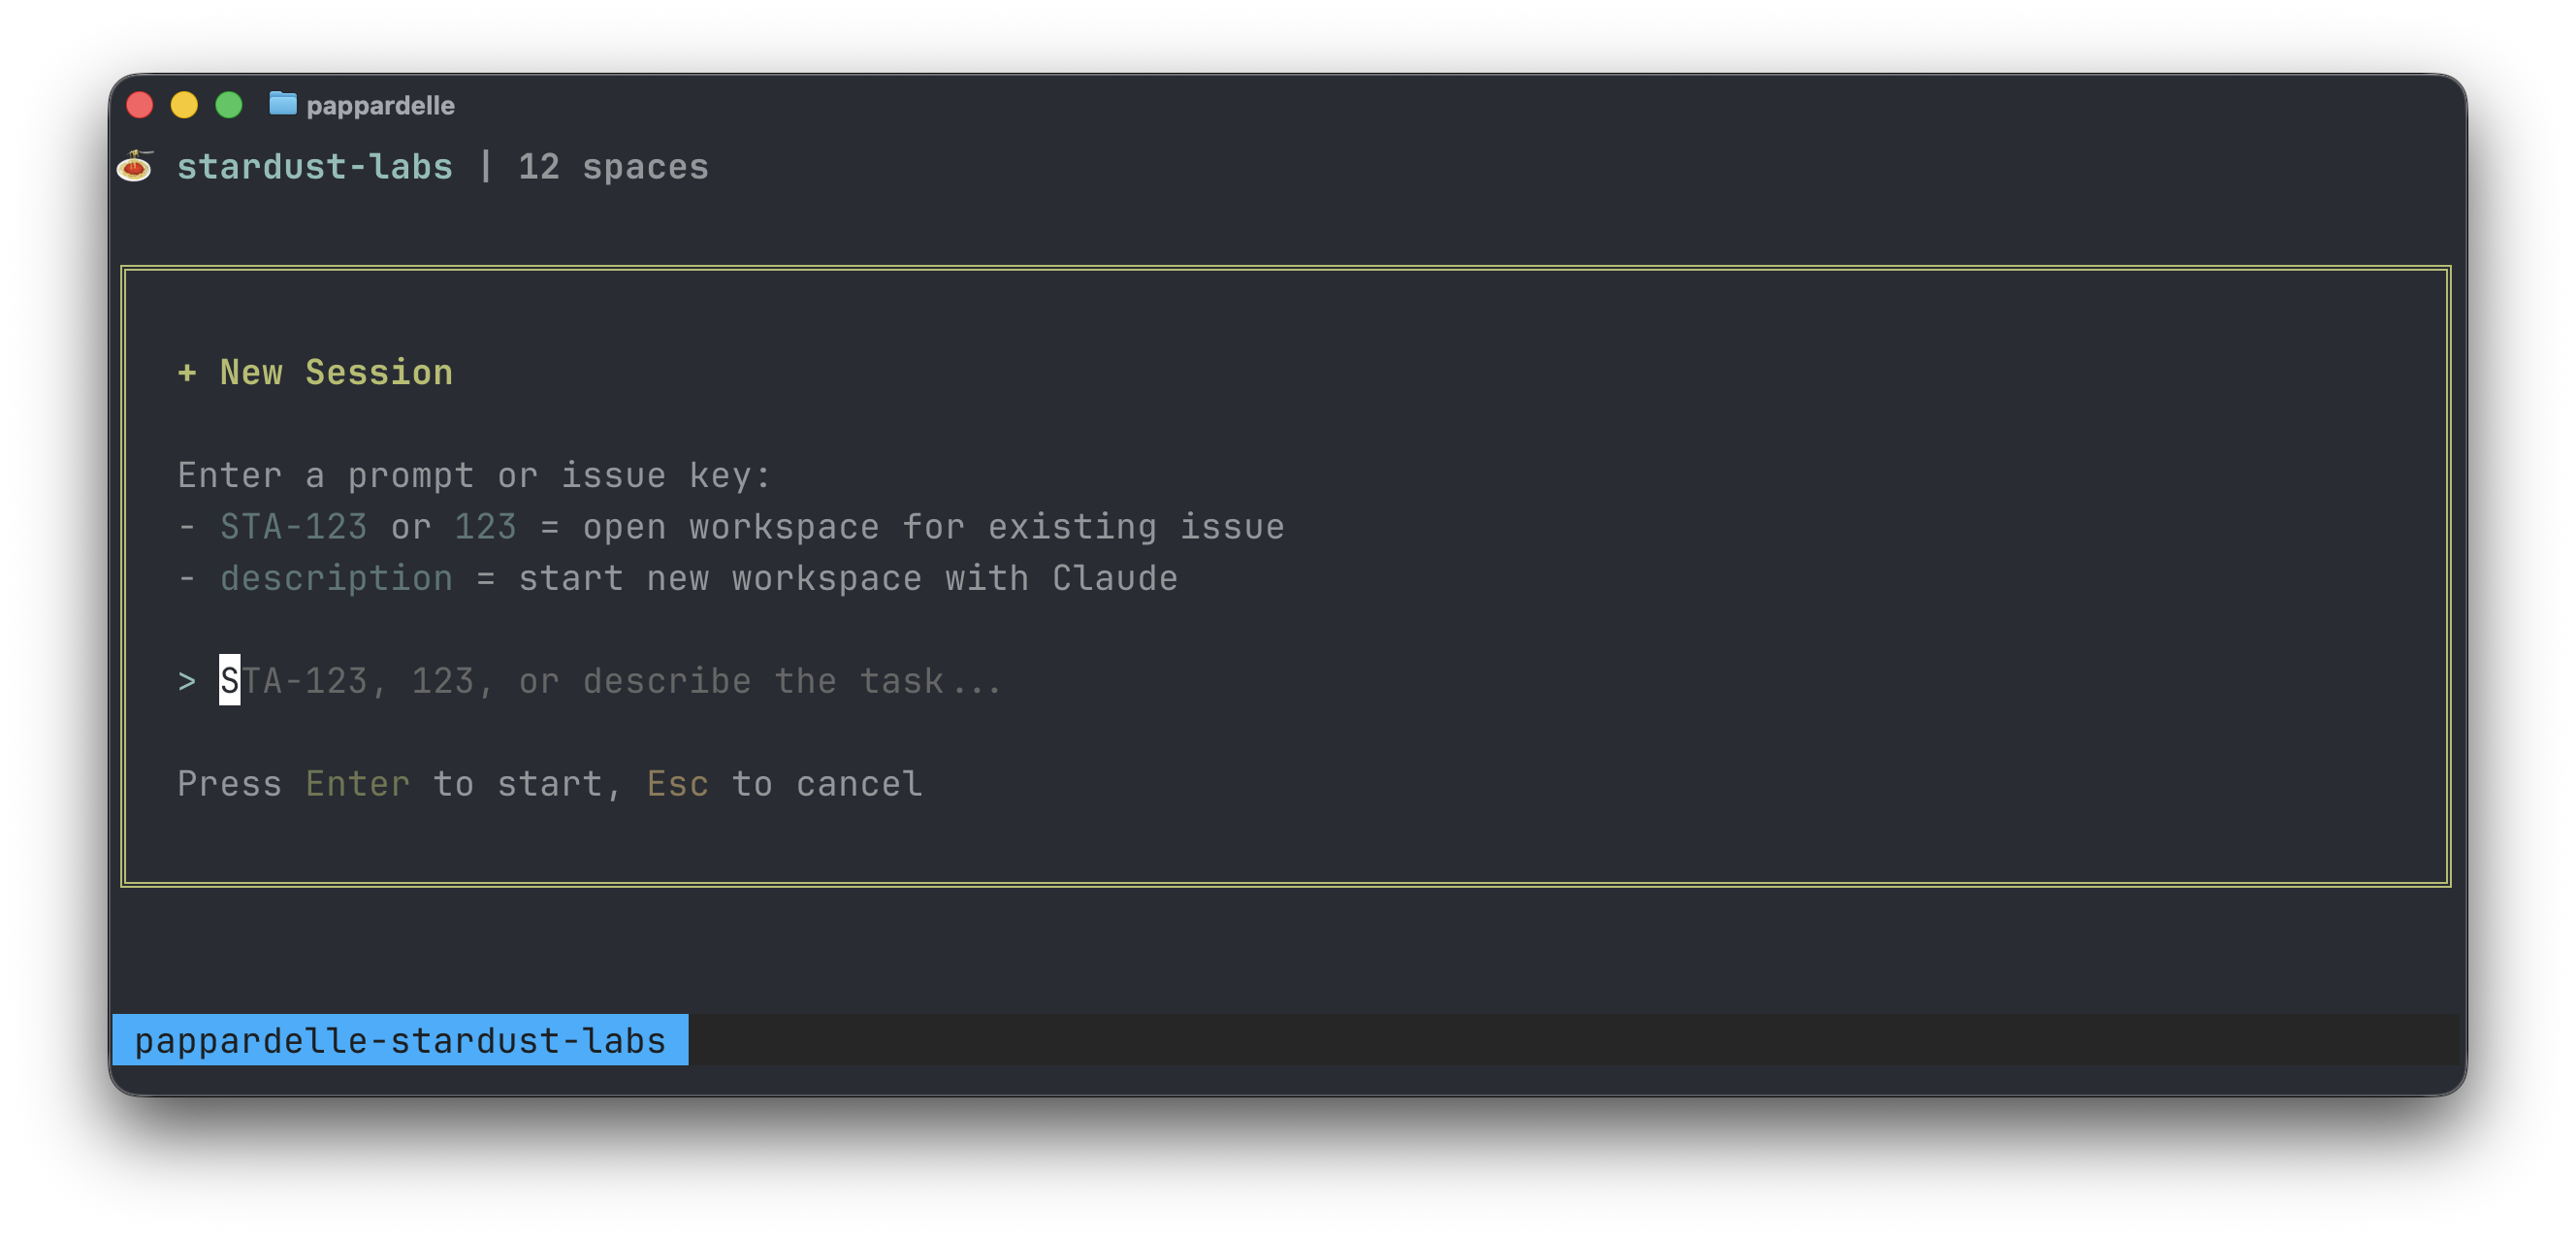This screenshot has height=1240, width=2576.
Task: Click the Enter key hint label
Action: tap(357, 783)
